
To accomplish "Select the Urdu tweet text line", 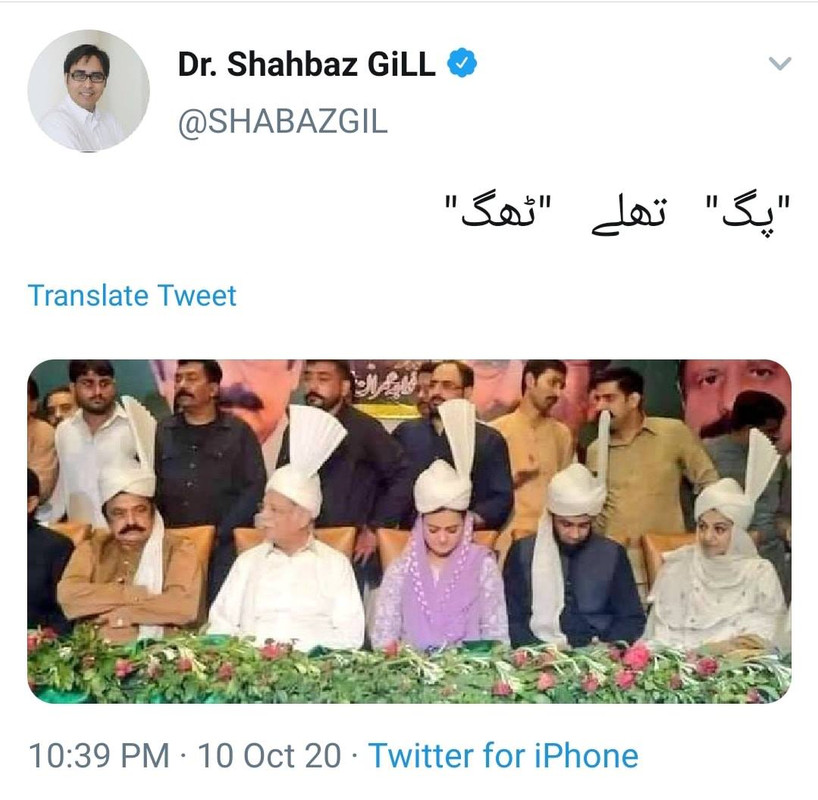I will point(618,214).
